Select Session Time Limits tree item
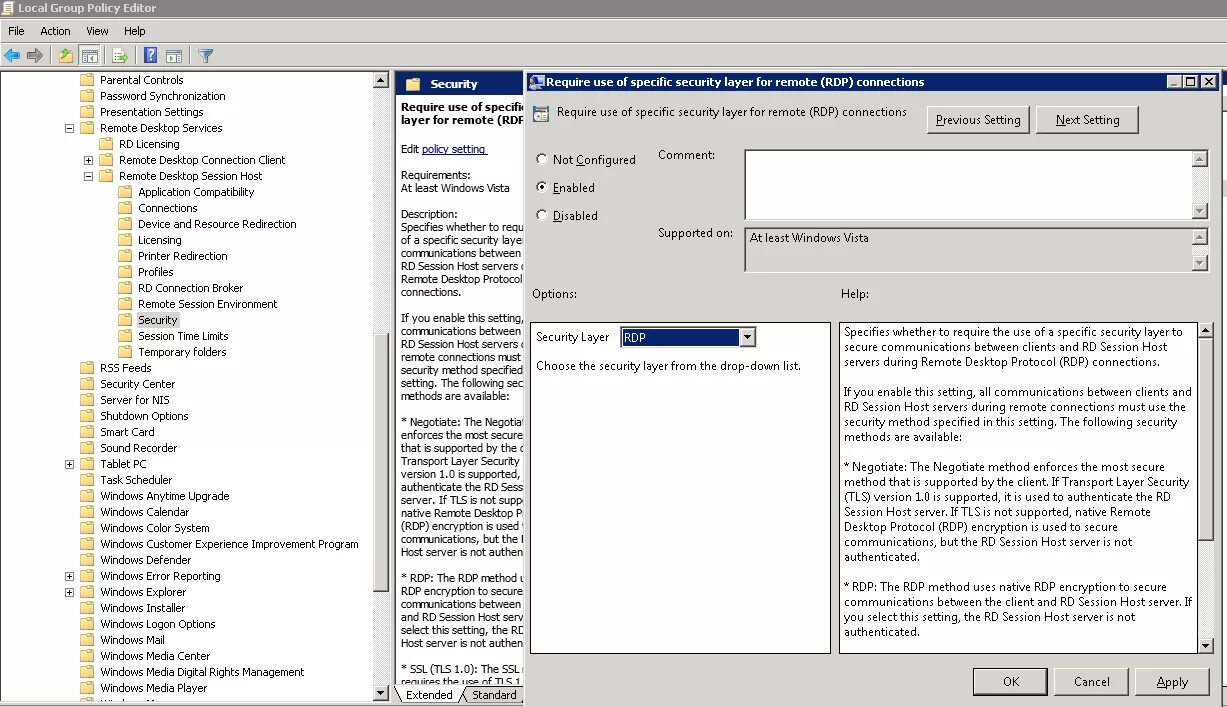Viewport: 1227px width, 707px height. point(183,336)
